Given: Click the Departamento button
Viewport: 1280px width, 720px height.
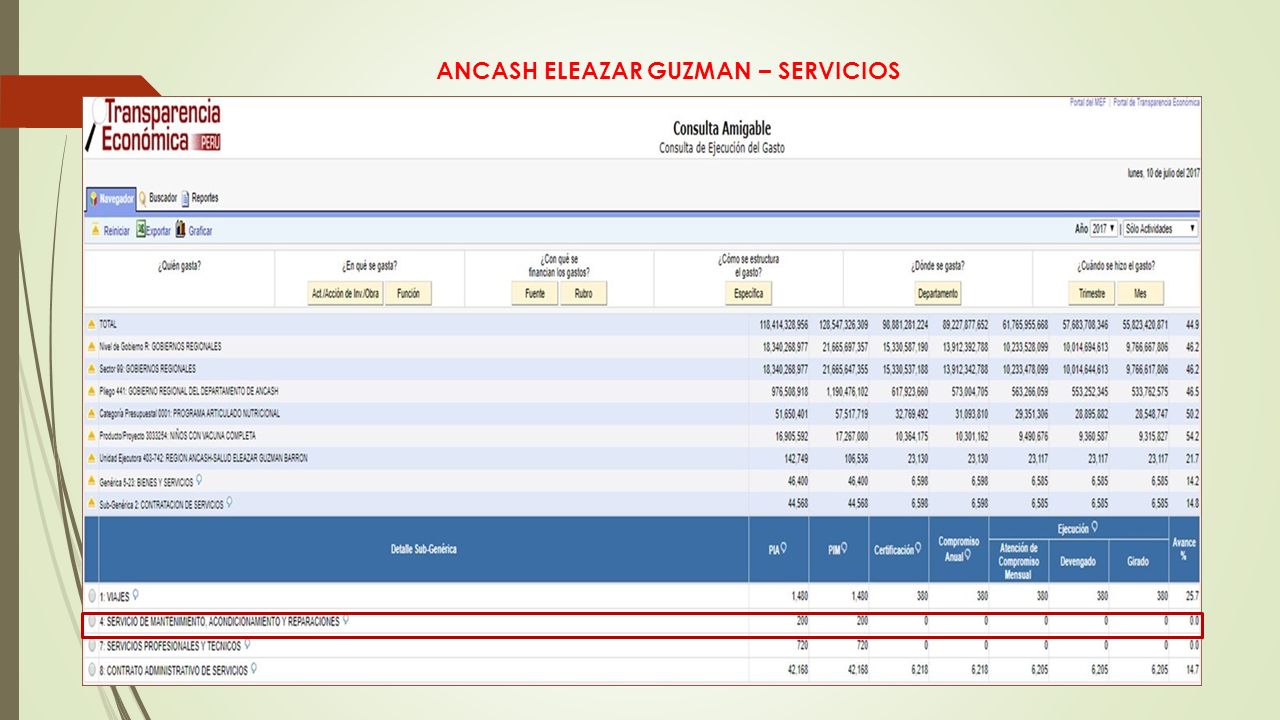Looking at the screenshot, I should pyautogui.click(x=938, y=294).
